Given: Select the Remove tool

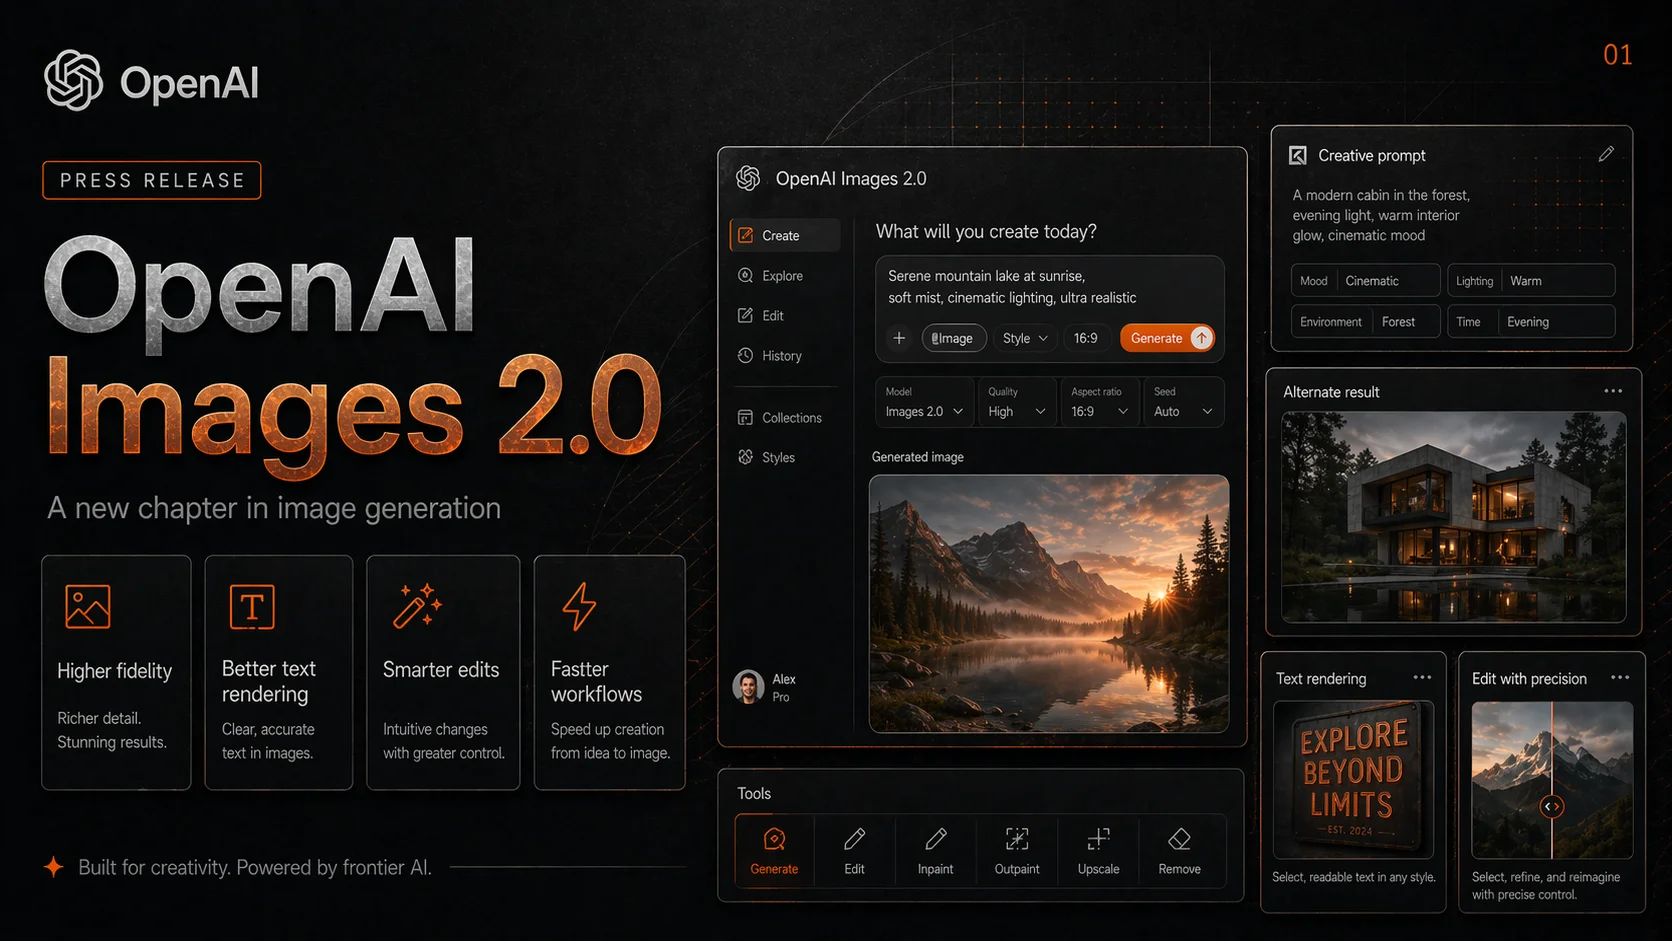Looking at the screenshot, I should click(x=1180, y=851).
